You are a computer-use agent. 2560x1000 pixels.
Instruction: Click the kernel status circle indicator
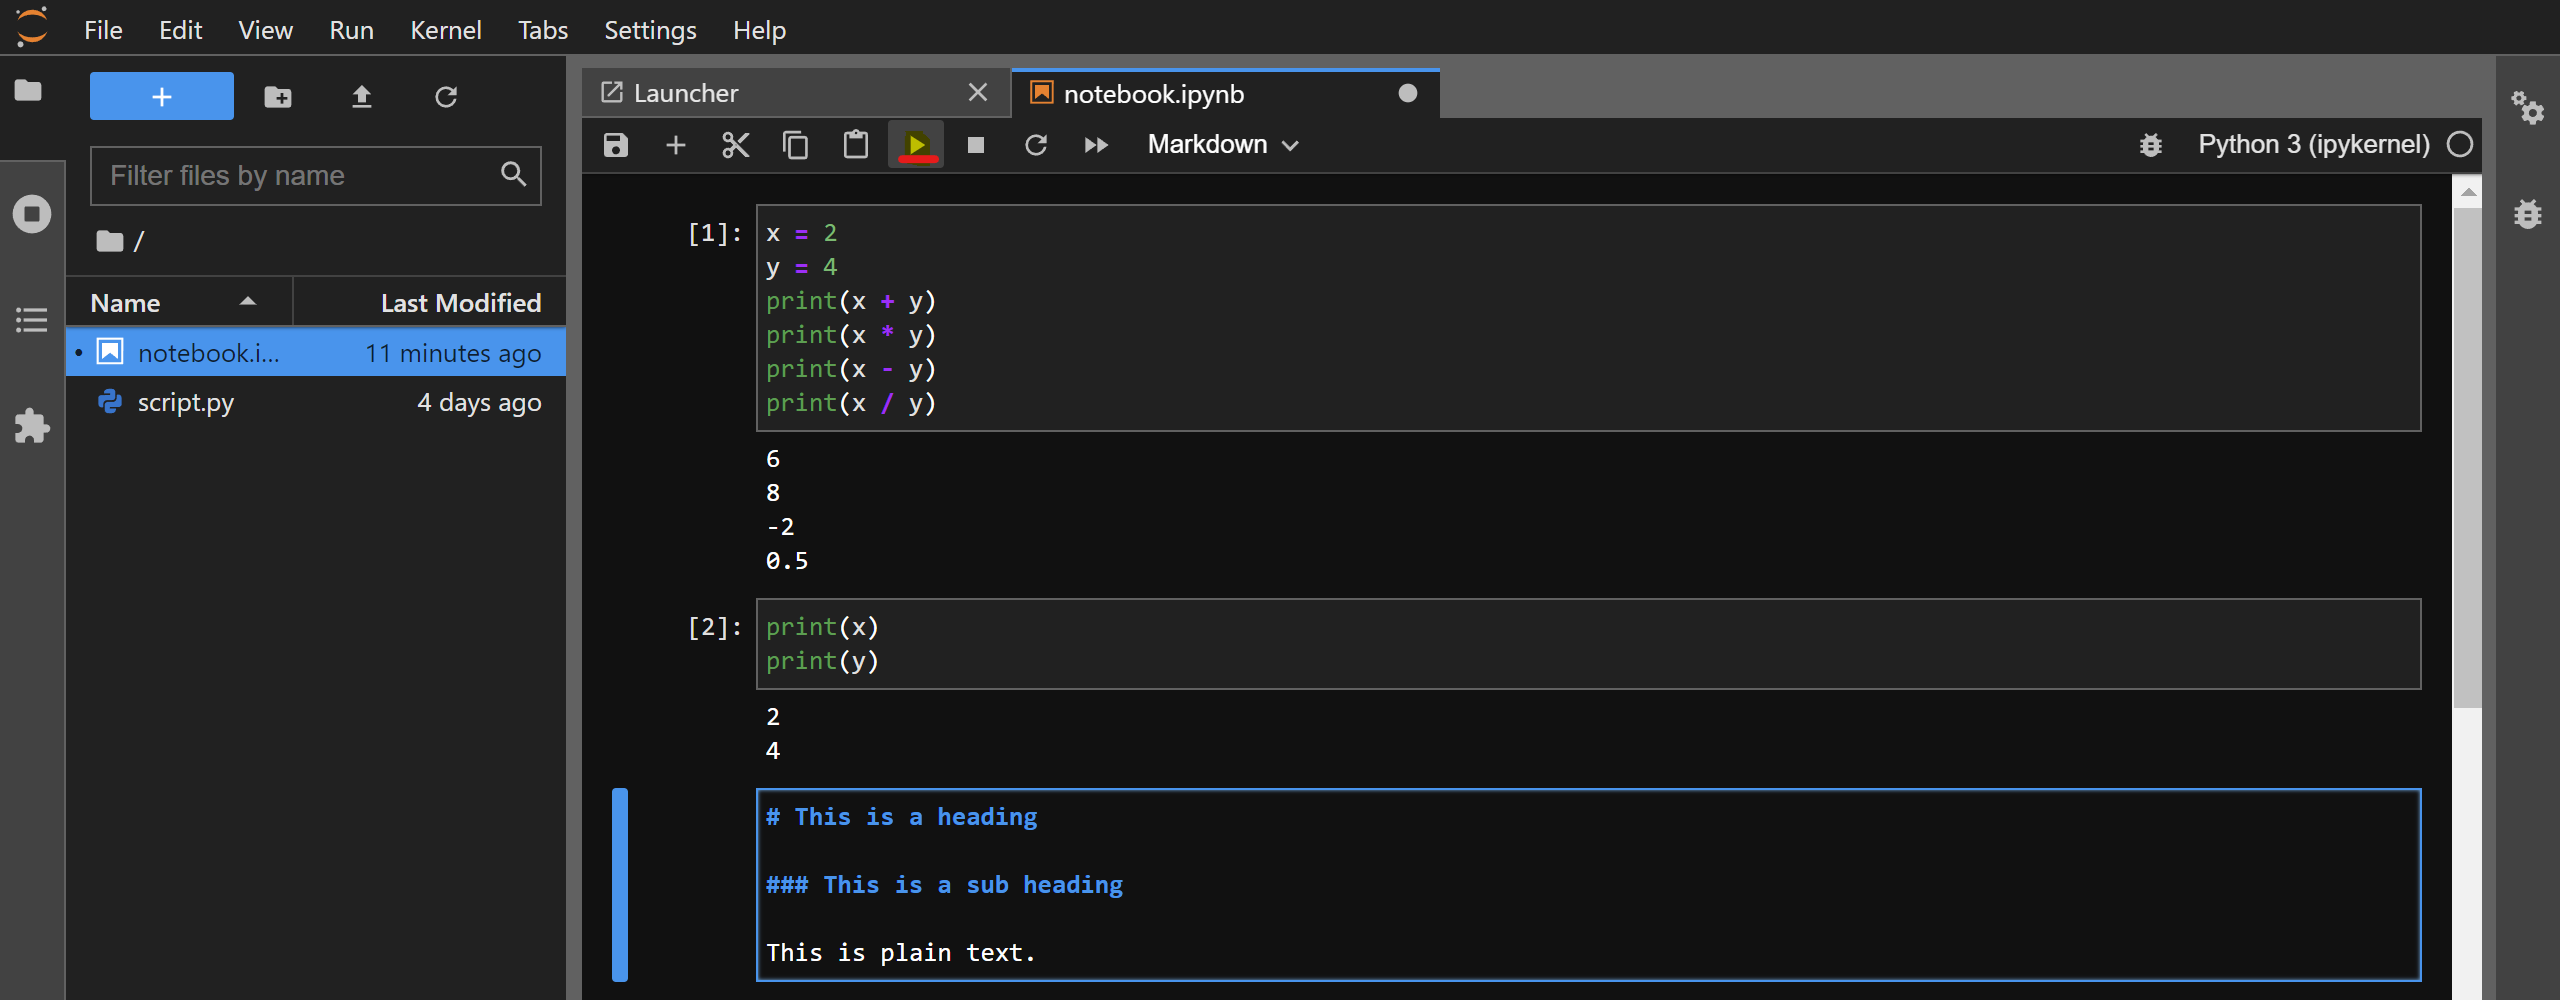click(x=2460, y=145)
